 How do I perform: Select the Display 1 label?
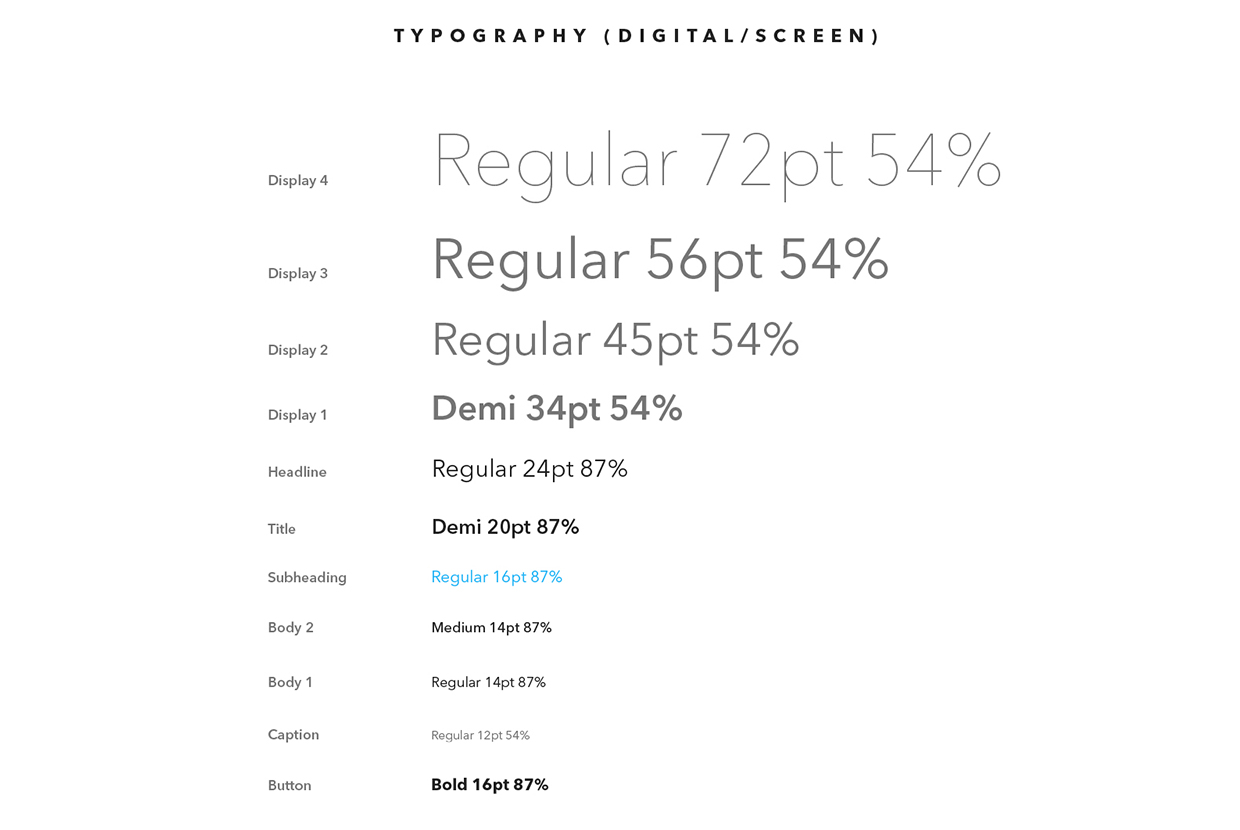(x=298, y=415)
